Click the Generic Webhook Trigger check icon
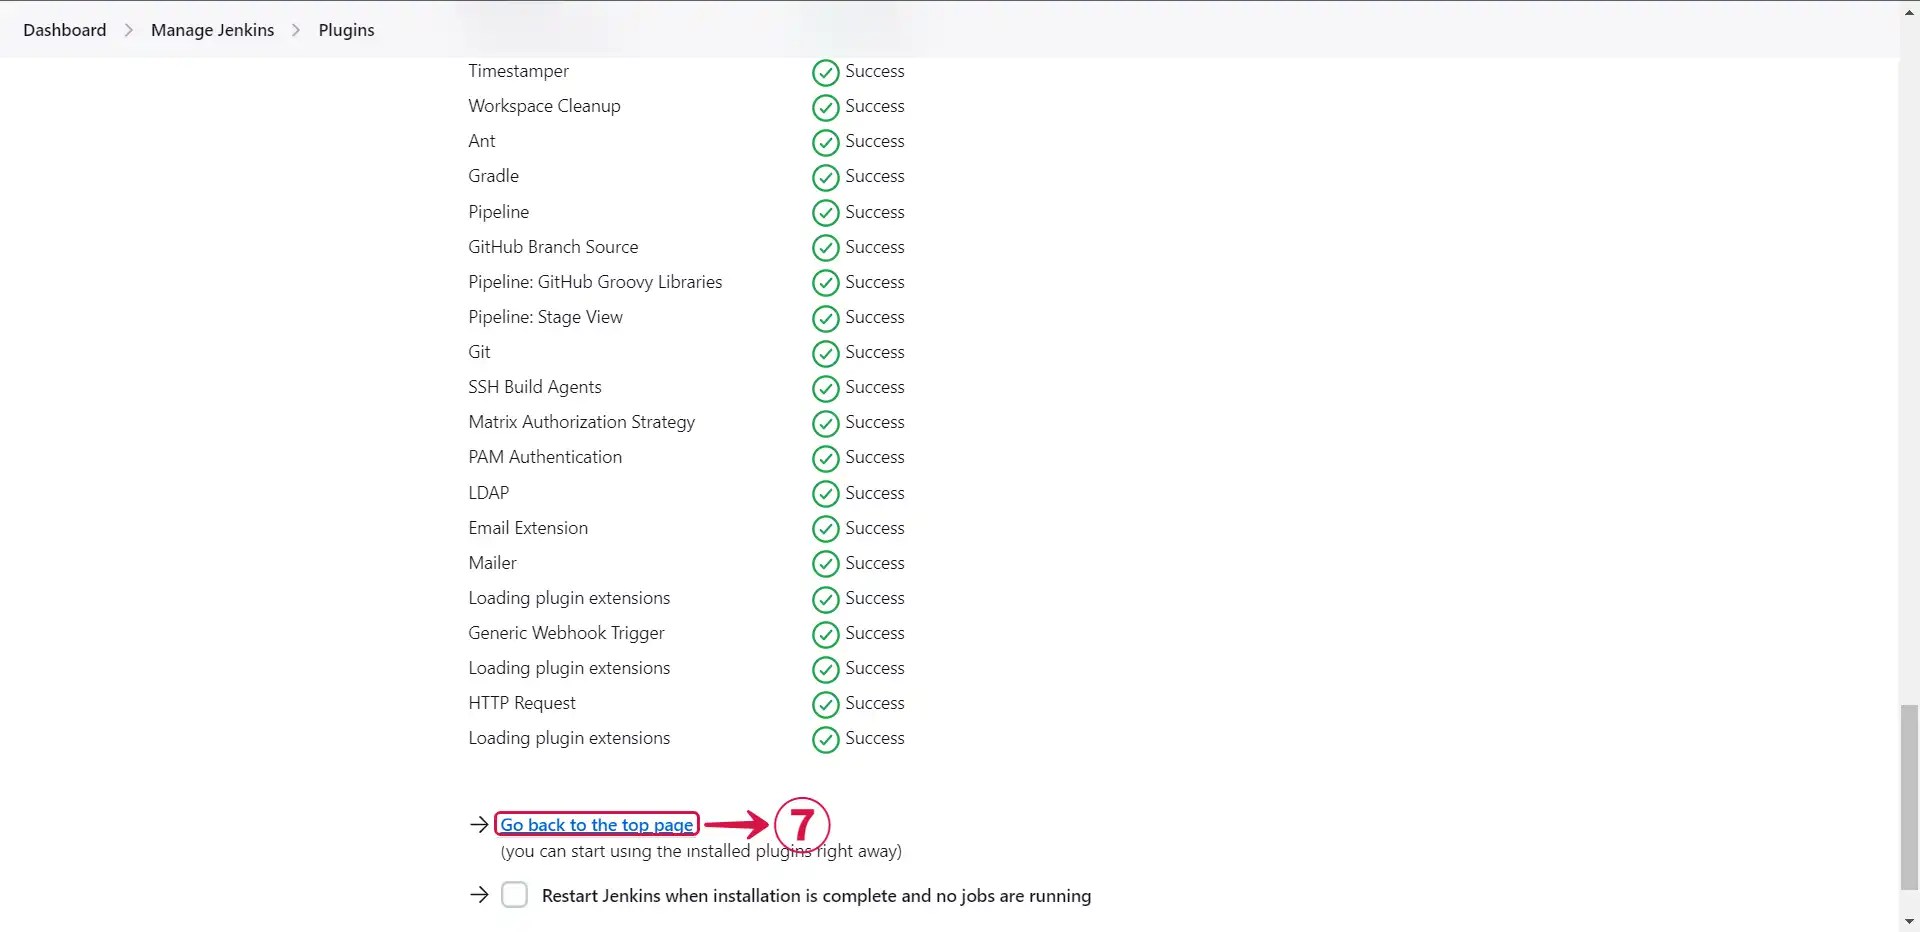The width and height of the screenshot is (1920, 932). tap(825, 635)
